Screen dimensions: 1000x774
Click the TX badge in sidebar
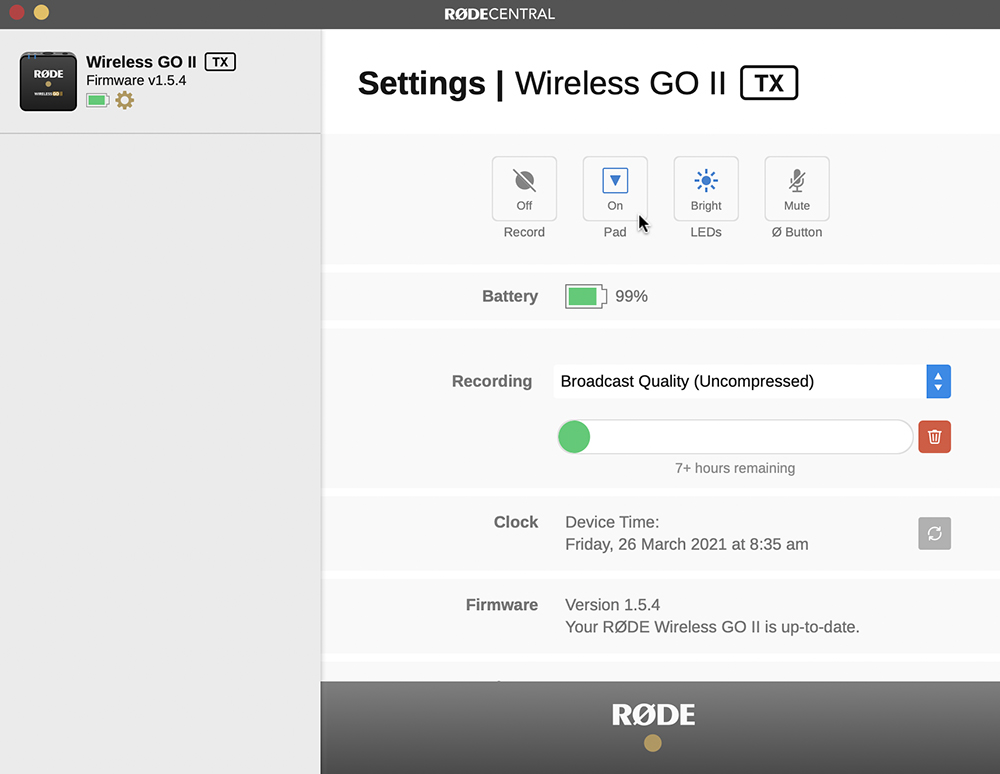coord(220,62)
